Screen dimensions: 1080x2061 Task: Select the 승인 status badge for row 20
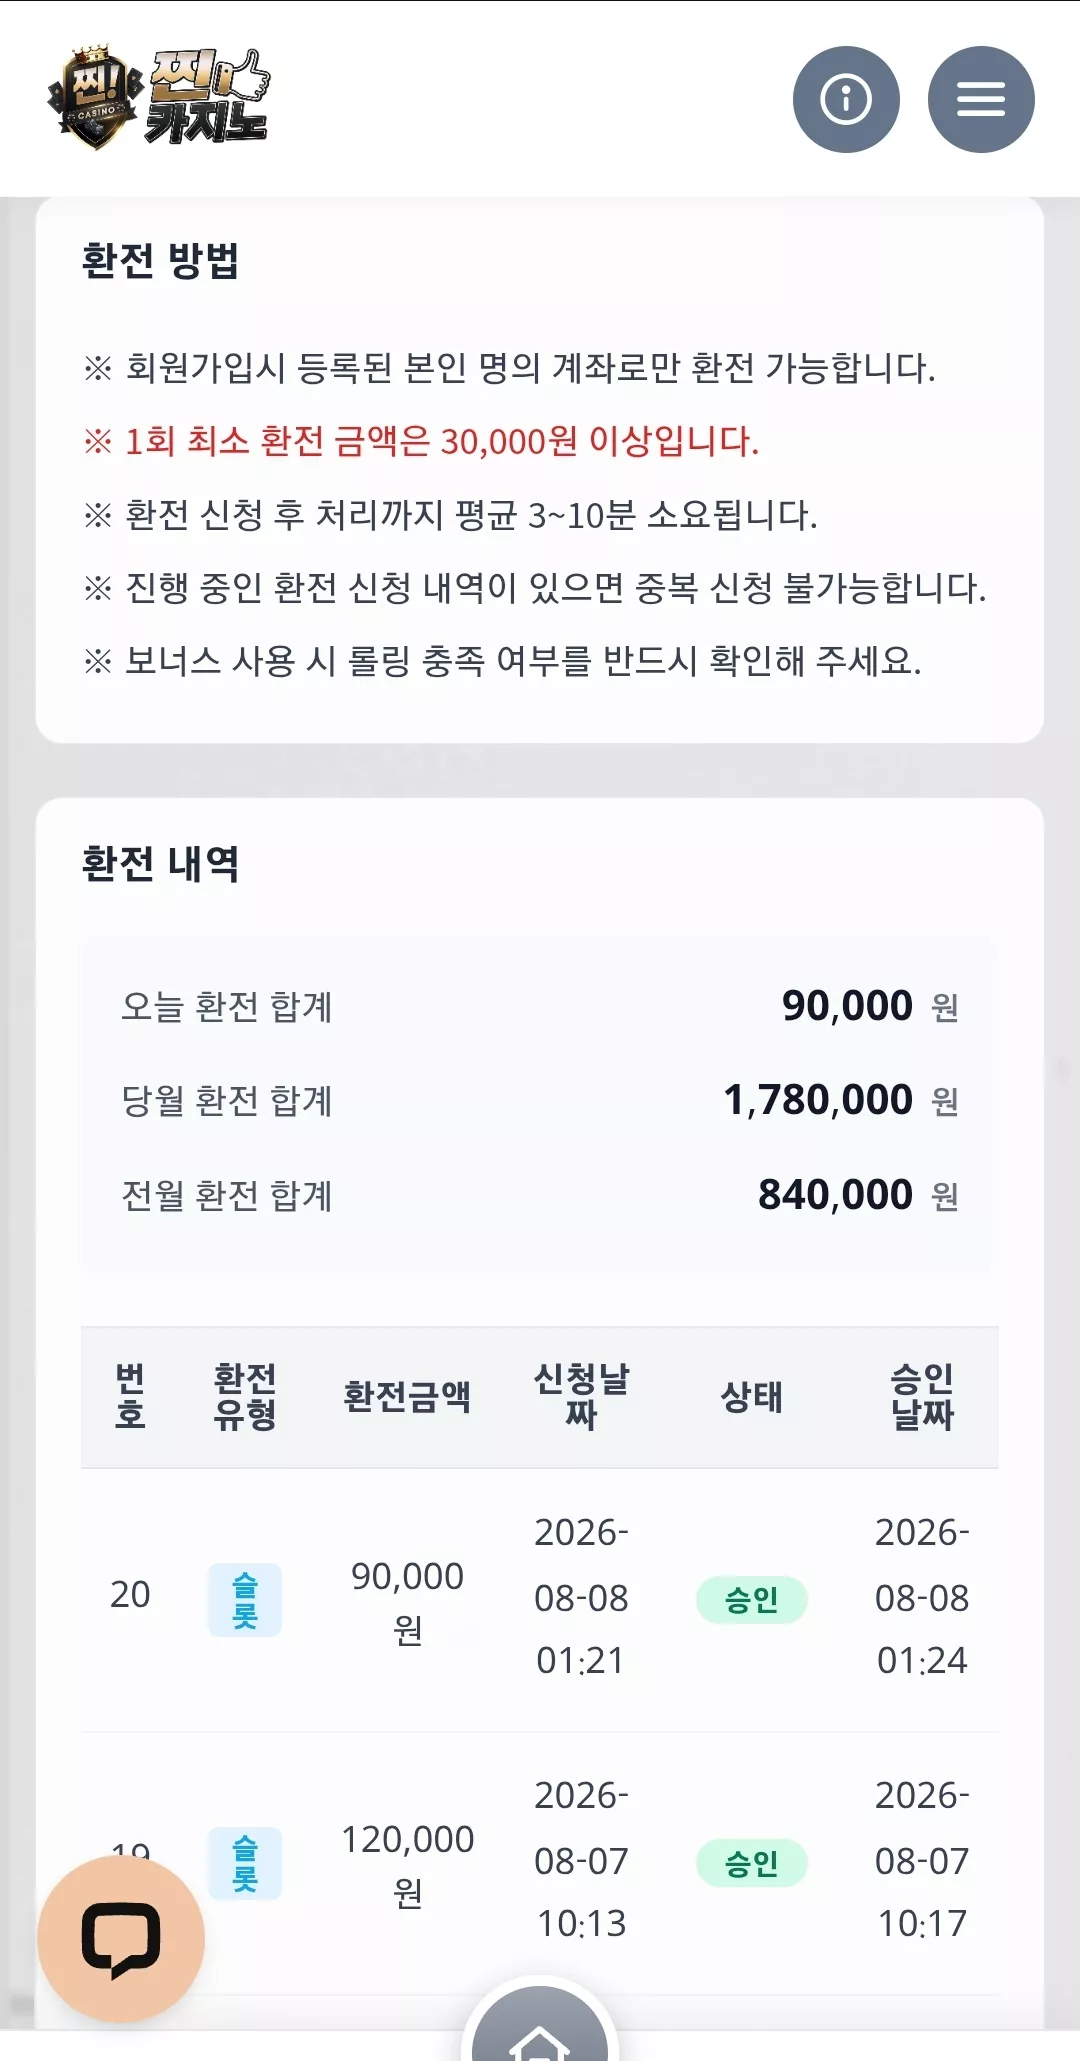pos(752,1600)
